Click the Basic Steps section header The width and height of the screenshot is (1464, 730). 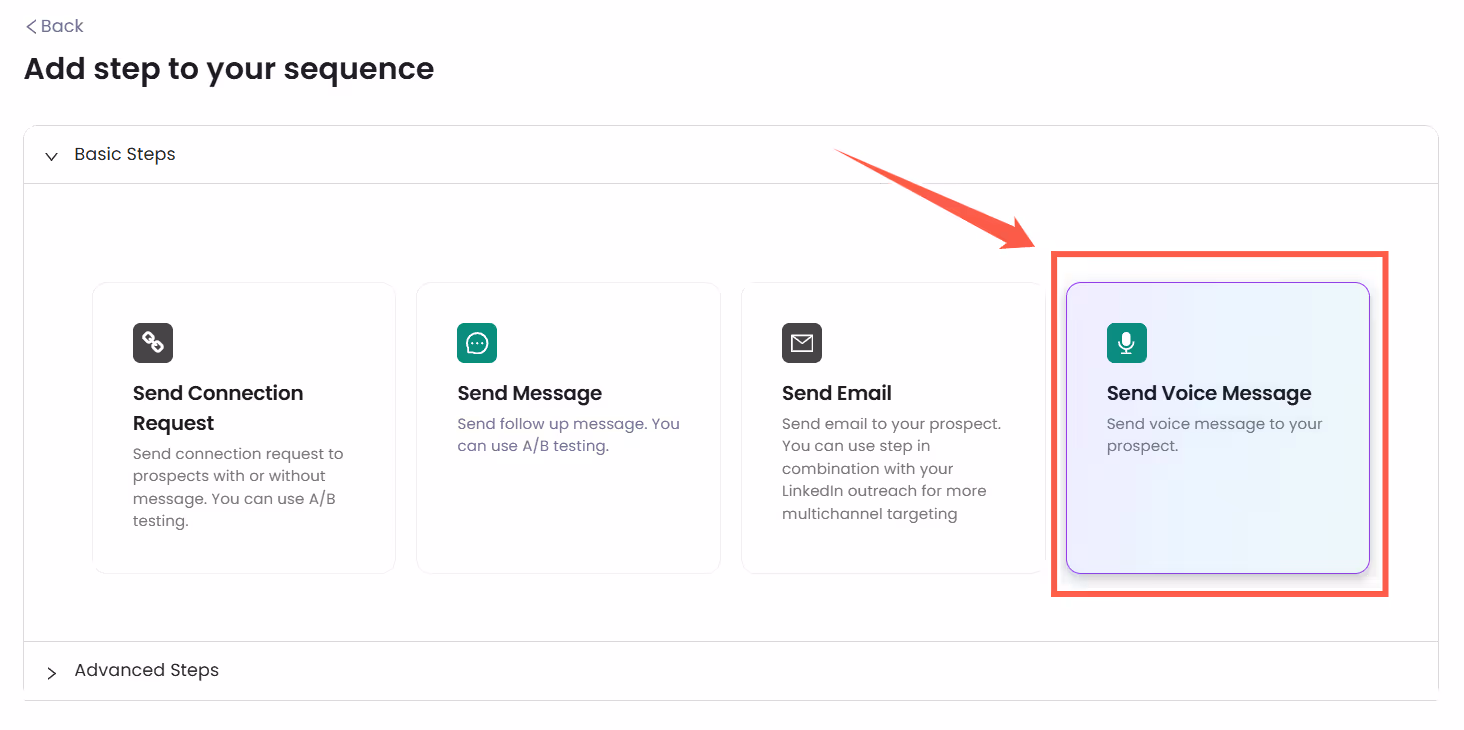pyautogui.click(x=124, y=154)
